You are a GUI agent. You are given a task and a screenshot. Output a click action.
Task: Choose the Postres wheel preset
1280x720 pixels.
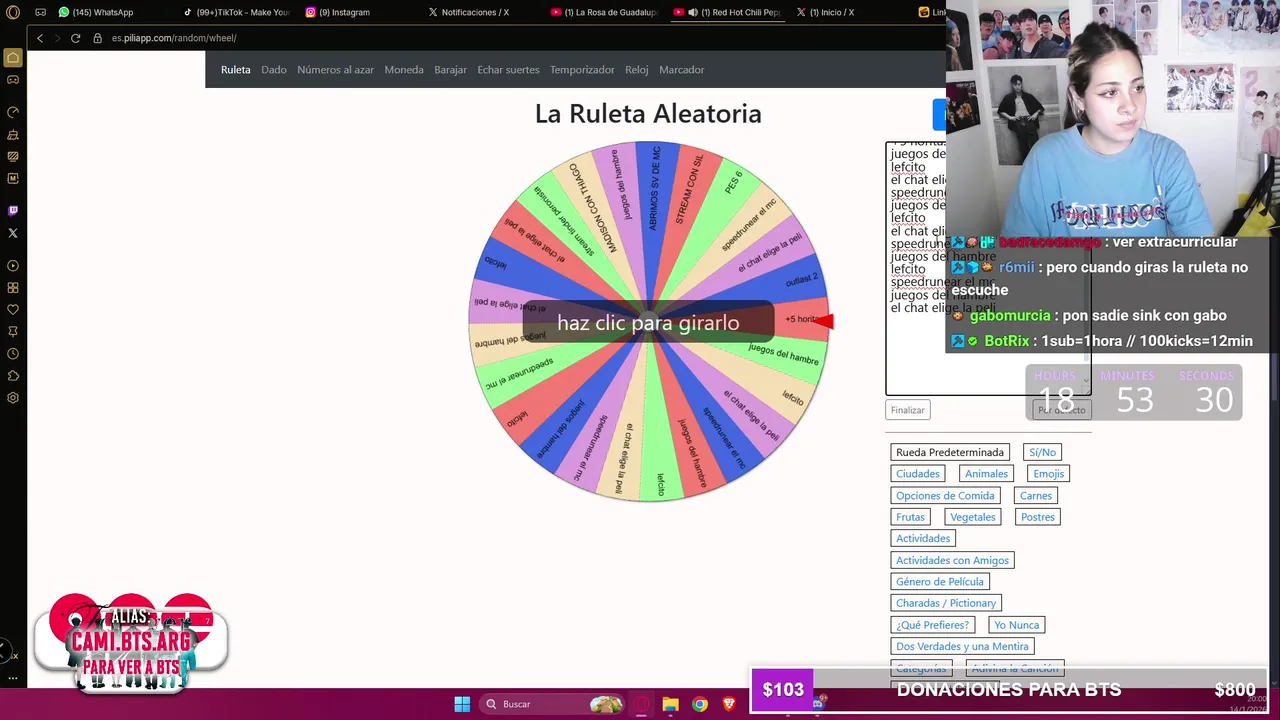pos(1038,517)
